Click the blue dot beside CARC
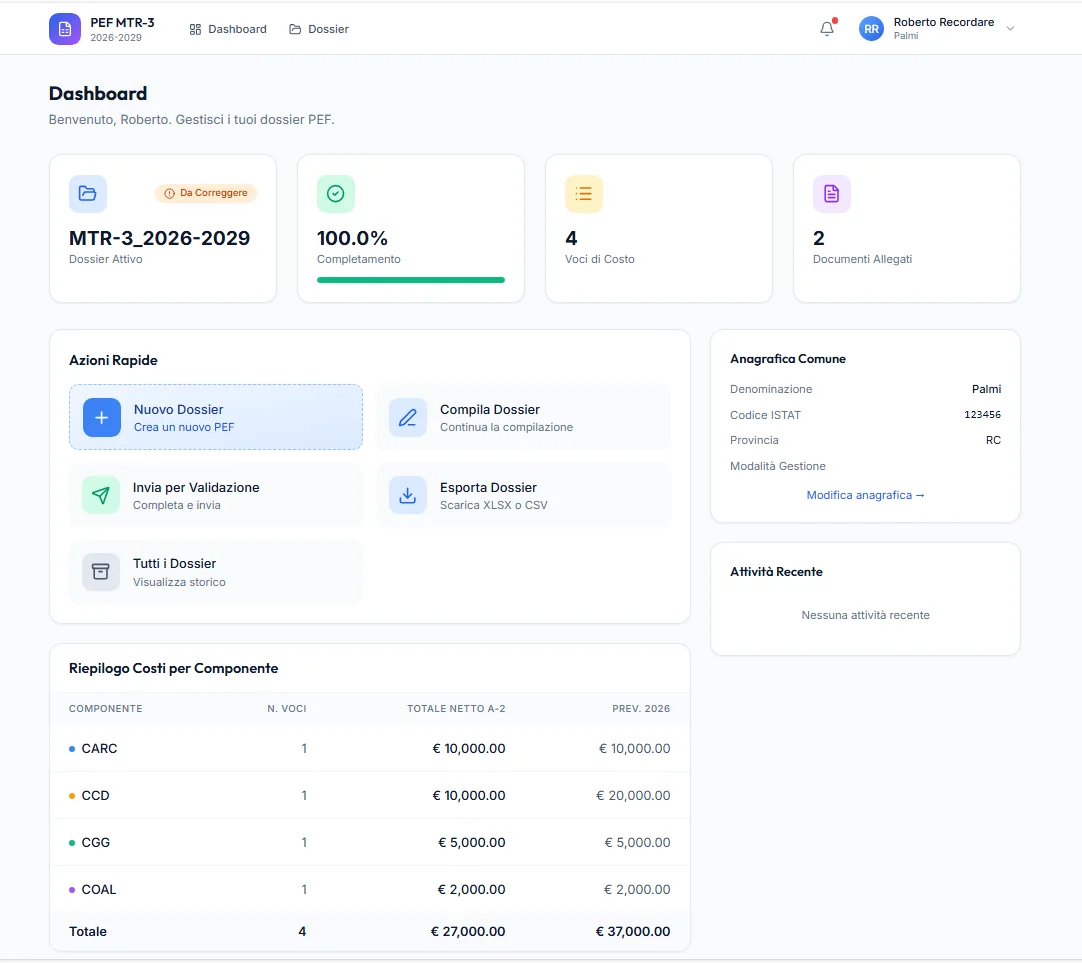This screenshot has height=963, width=1082. [x=72, y=748]
